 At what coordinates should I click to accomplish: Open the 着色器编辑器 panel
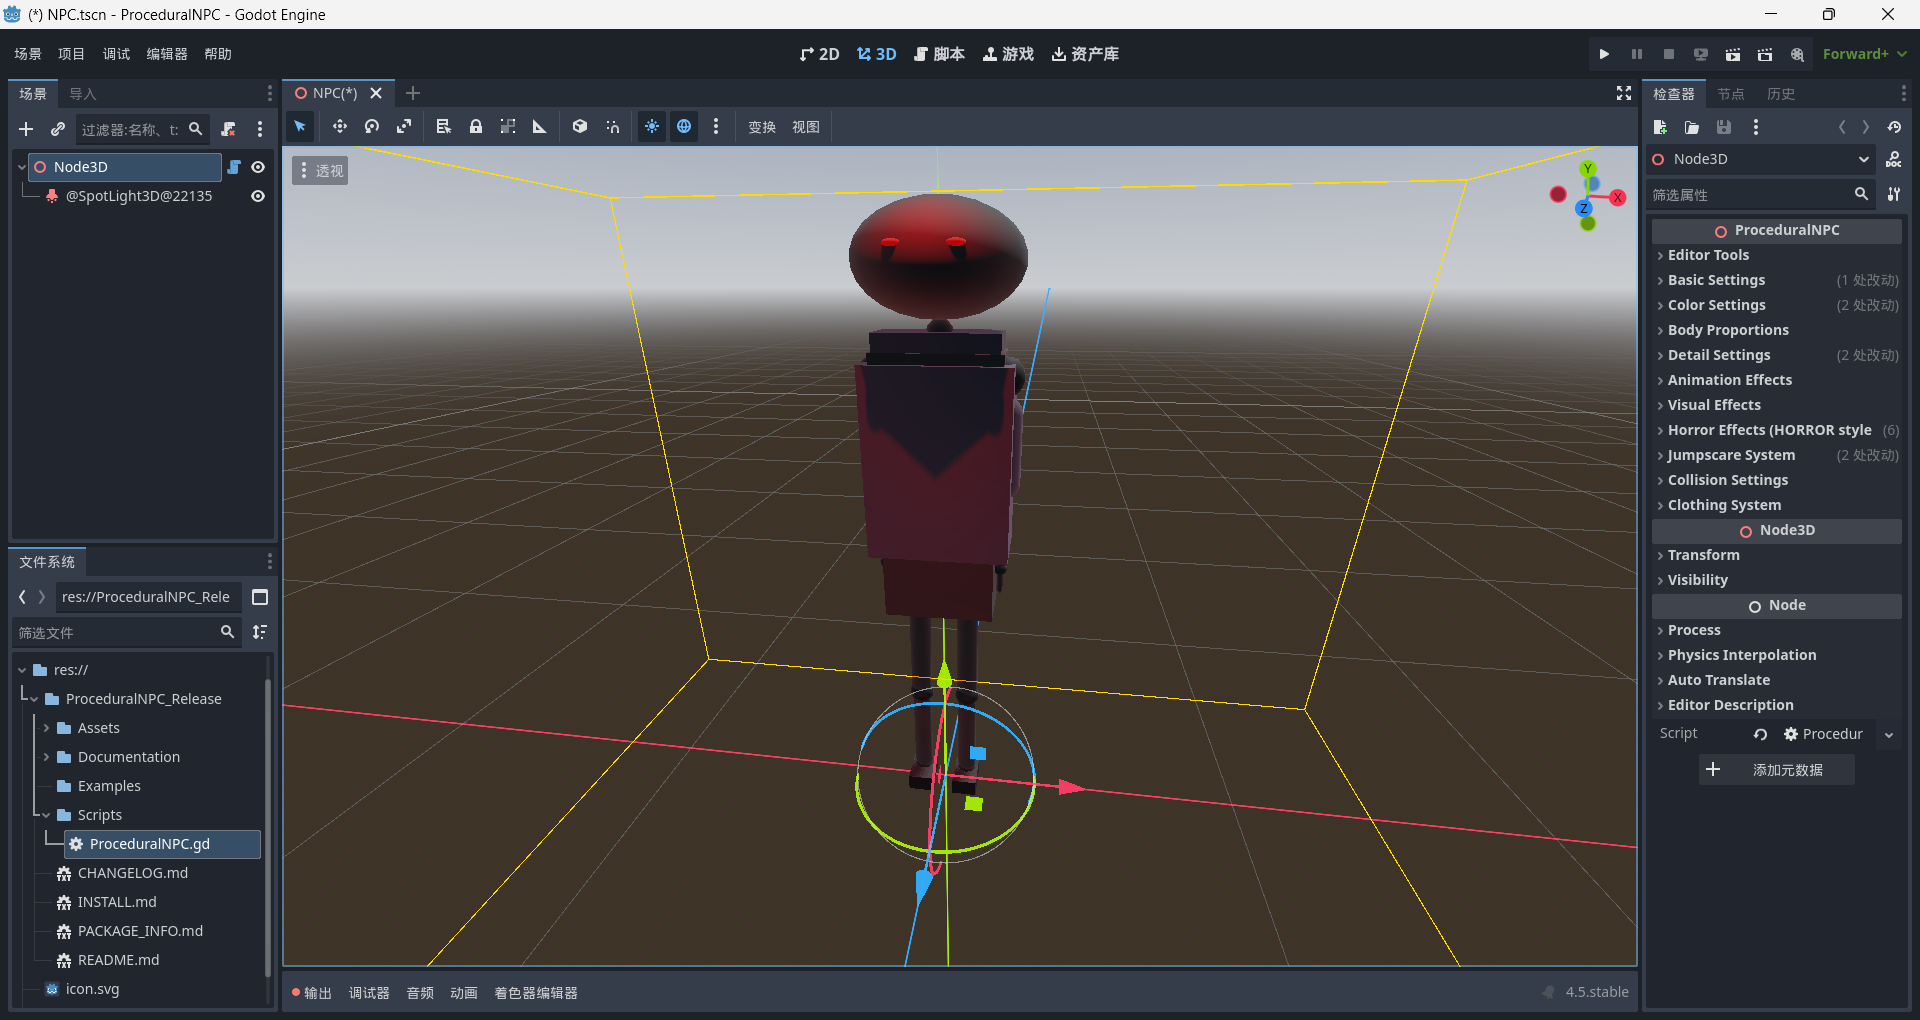[x=536, y=993]
